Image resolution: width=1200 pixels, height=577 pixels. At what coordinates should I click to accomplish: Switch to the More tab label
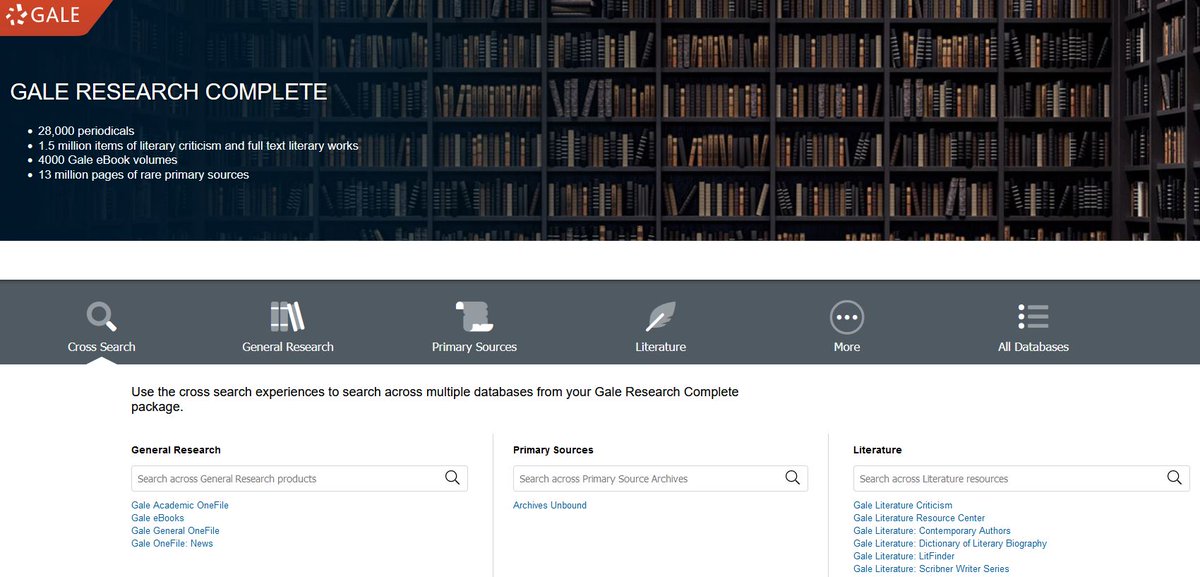pyautogui.click(x=847, y=347)
